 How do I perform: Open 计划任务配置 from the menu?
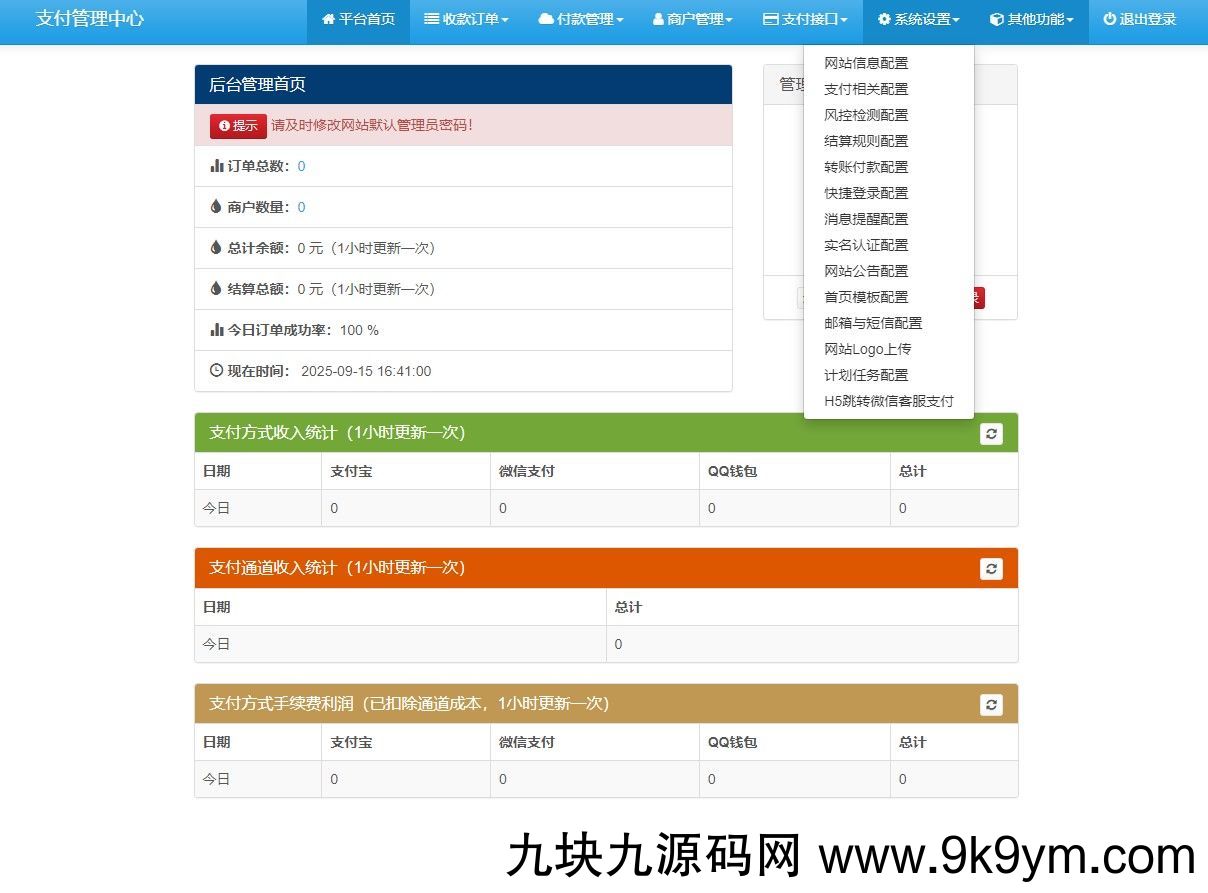tap(866, 375)
